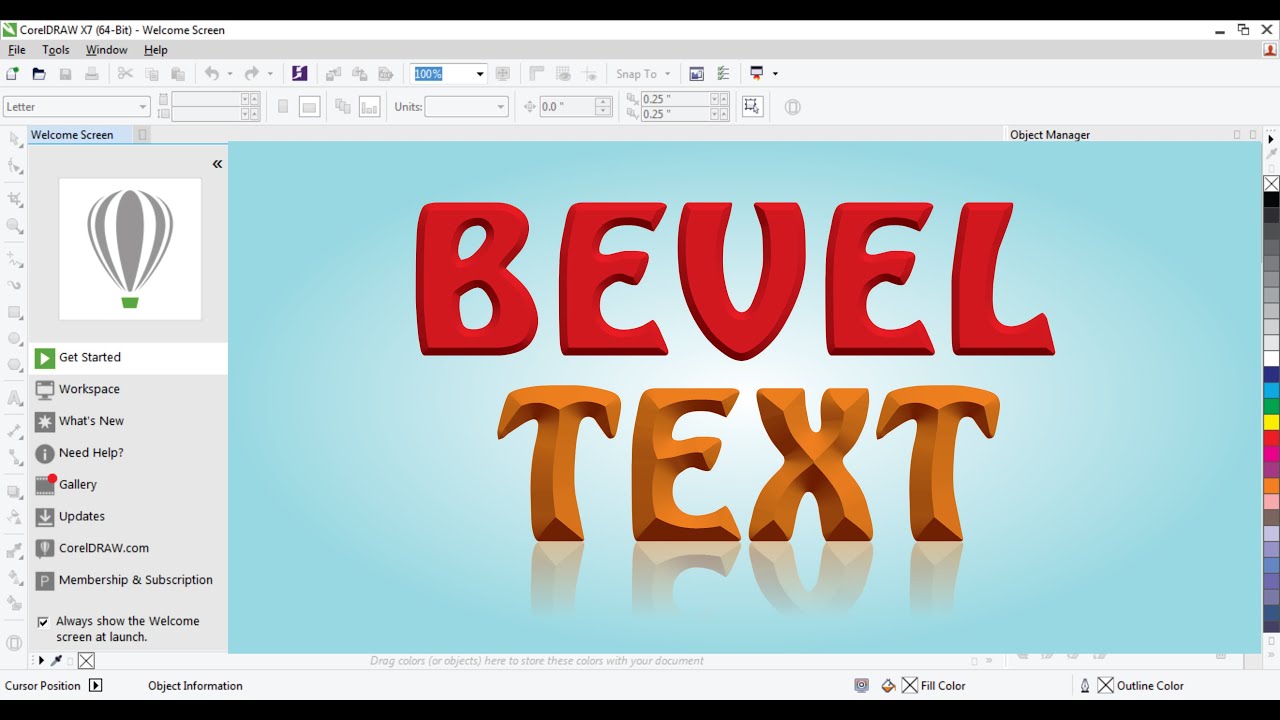Open the Workspace section
This screenshot has width=1280, height=720.
pos(129,390)
